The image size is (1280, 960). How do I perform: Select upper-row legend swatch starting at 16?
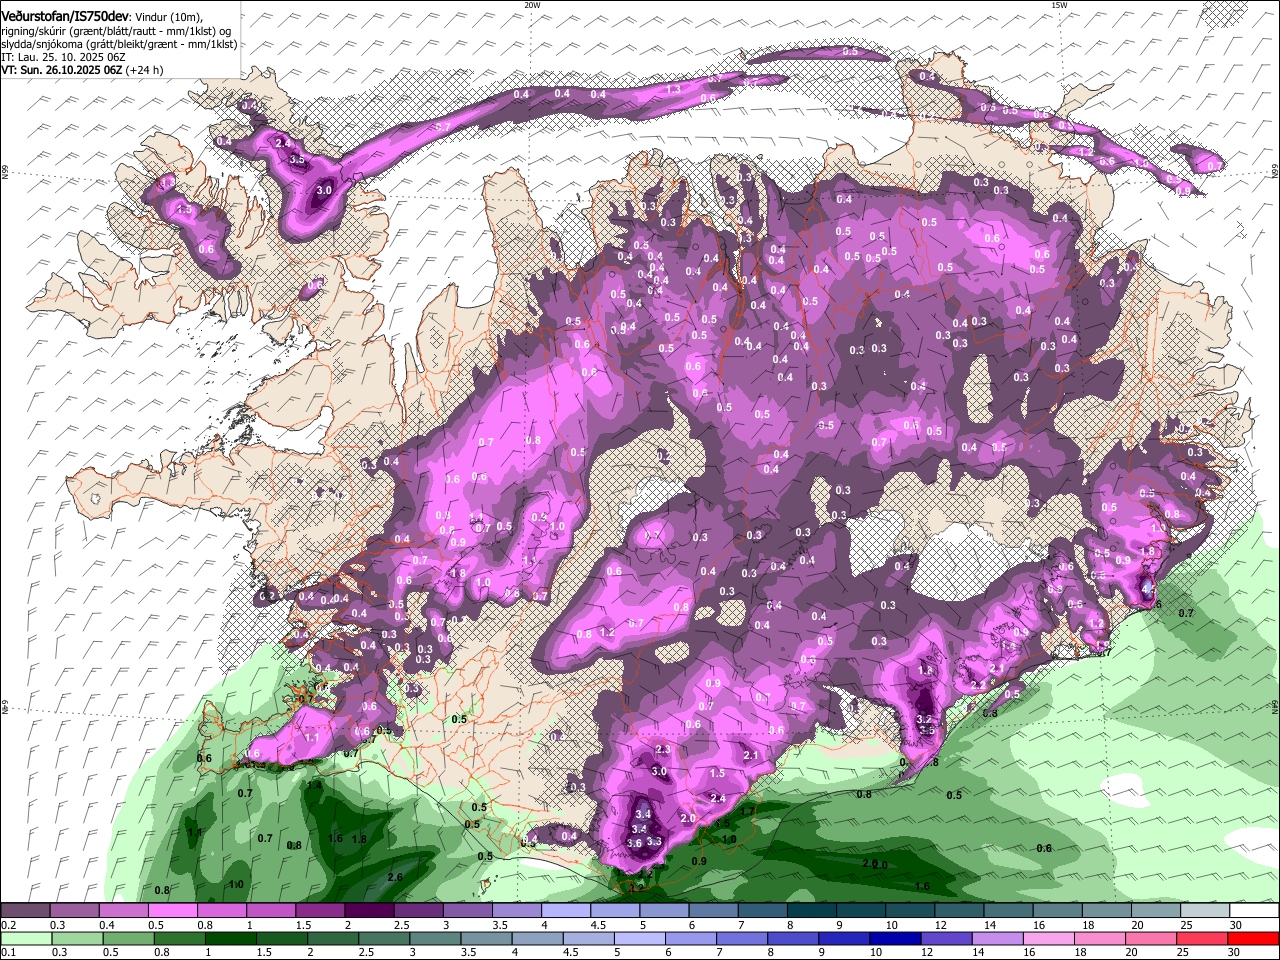click(1057, 911)
